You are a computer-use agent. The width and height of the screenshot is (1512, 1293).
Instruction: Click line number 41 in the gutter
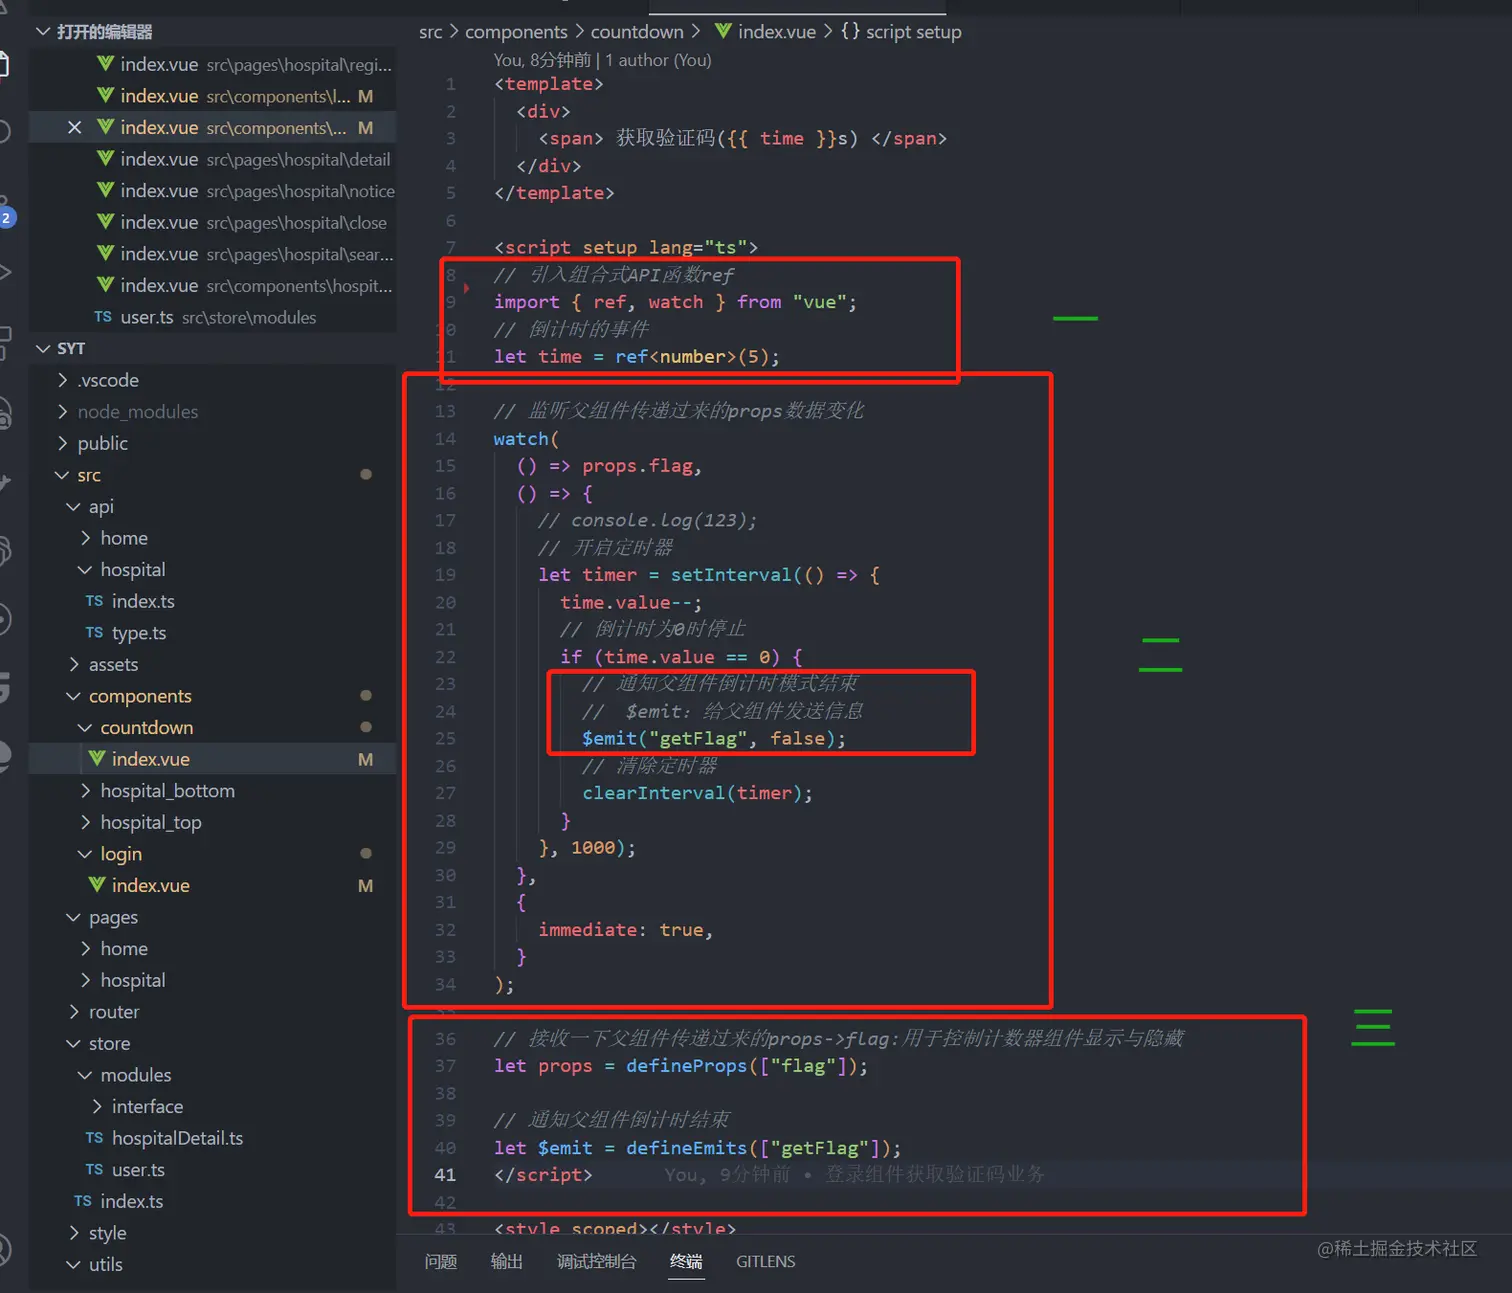click(x=445, y=1175)
